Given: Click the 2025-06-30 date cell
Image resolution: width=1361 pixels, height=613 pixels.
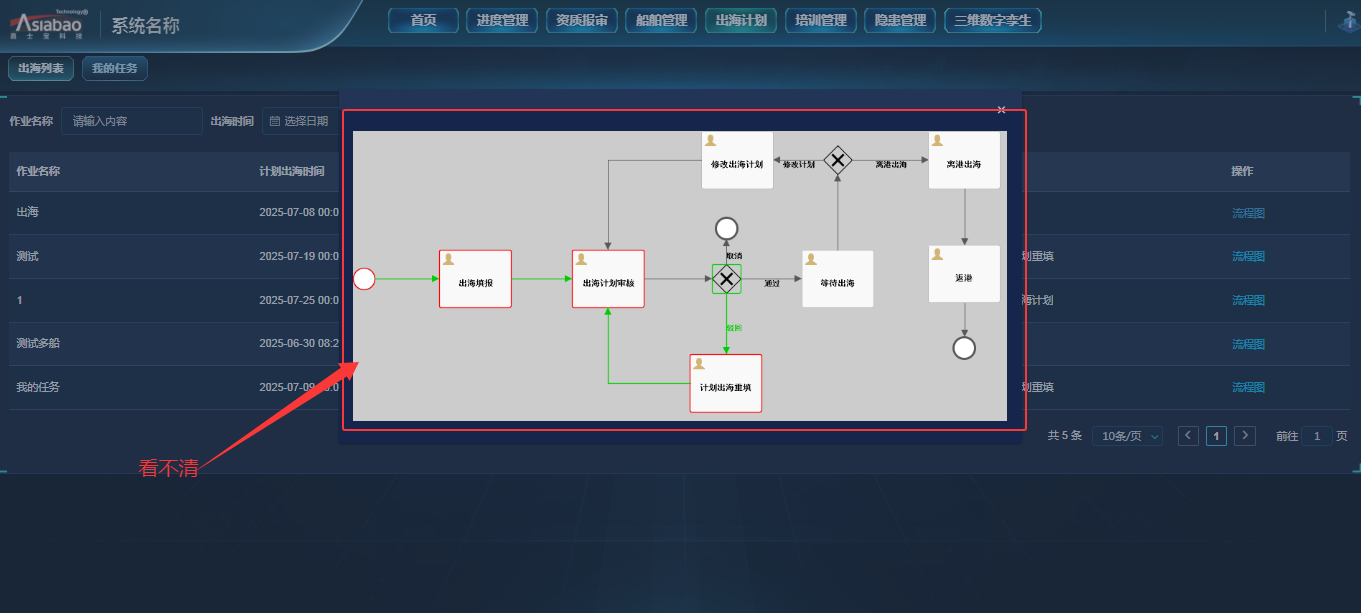Looking at the screenshot, I should point(299,343).
